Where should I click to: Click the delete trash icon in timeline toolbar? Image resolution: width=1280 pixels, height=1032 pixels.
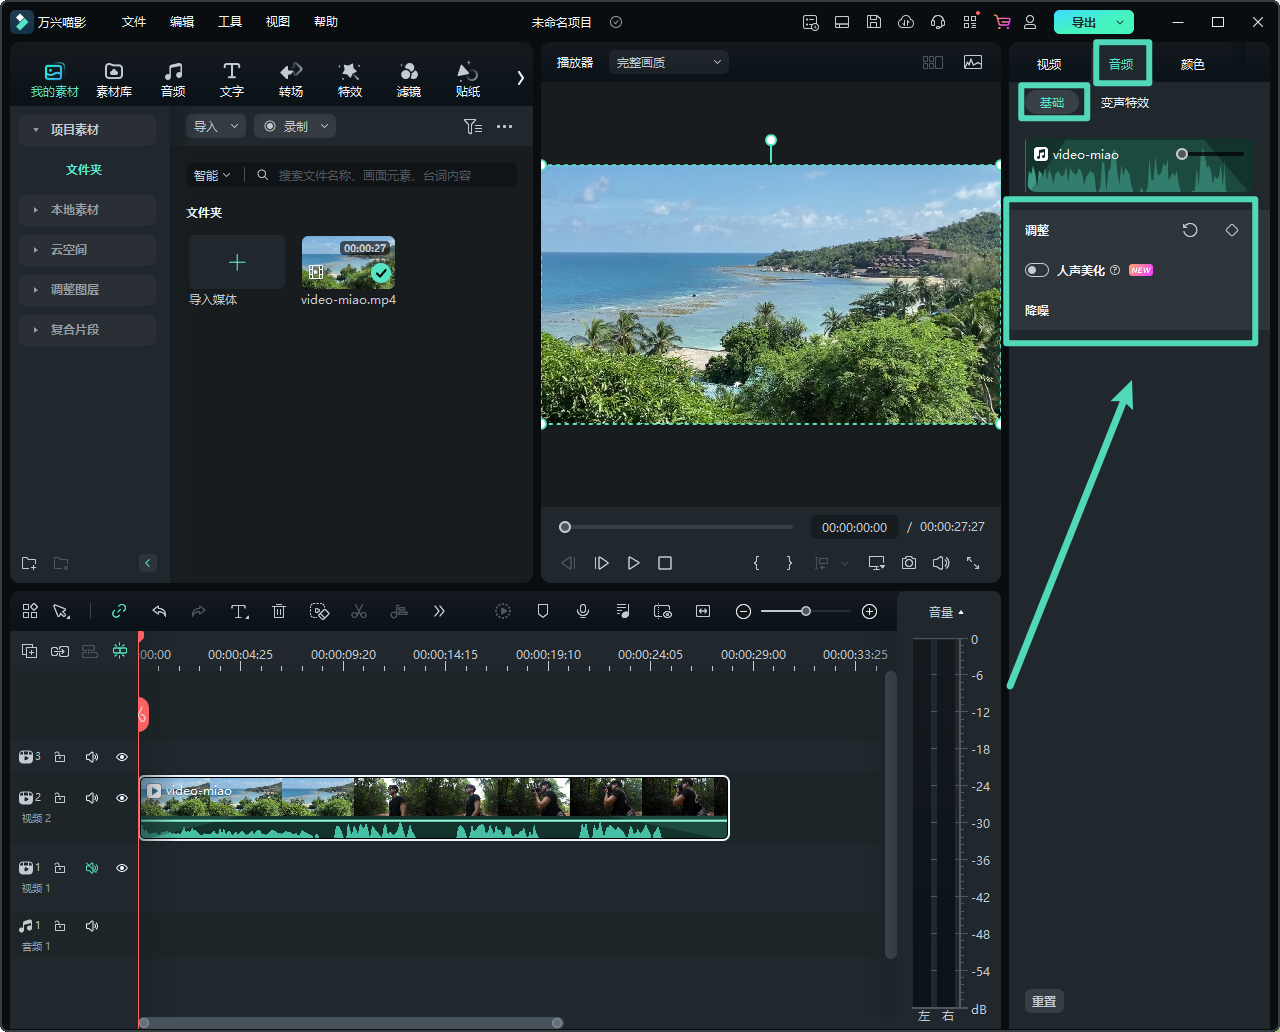click(279, 611)
